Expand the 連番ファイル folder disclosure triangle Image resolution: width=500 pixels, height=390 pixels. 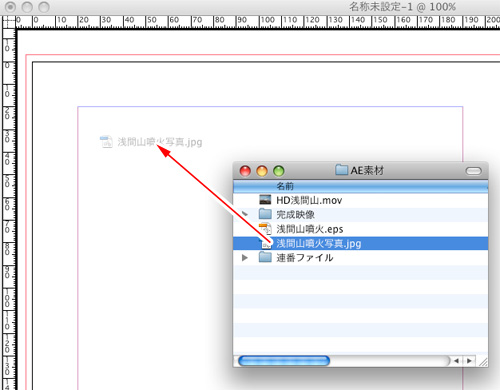coord(245,258)
